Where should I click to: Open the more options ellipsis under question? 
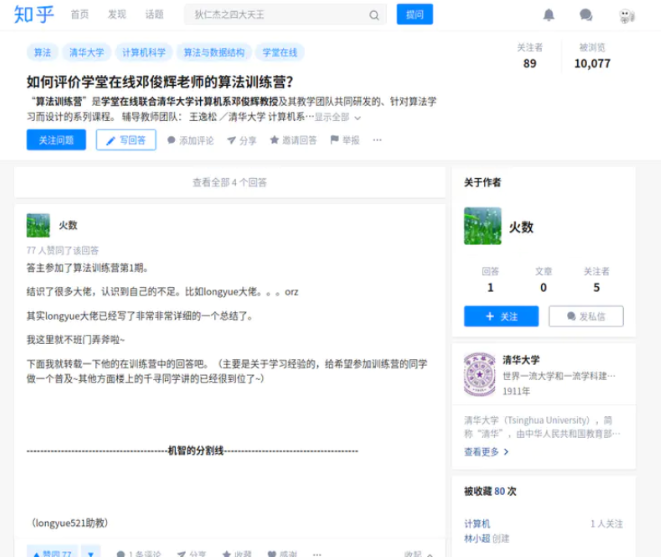tap(377, 140)
